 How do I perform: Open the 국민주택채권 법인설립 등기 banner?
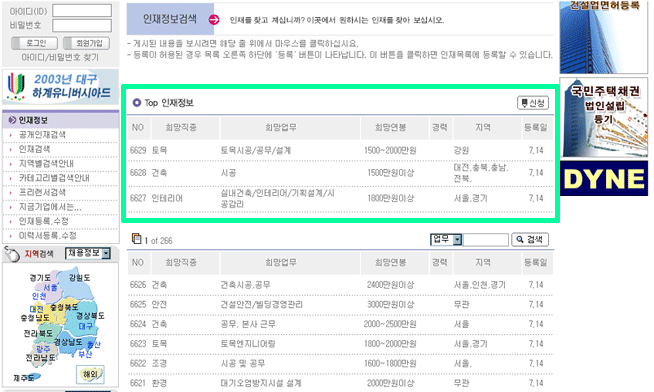604,117
